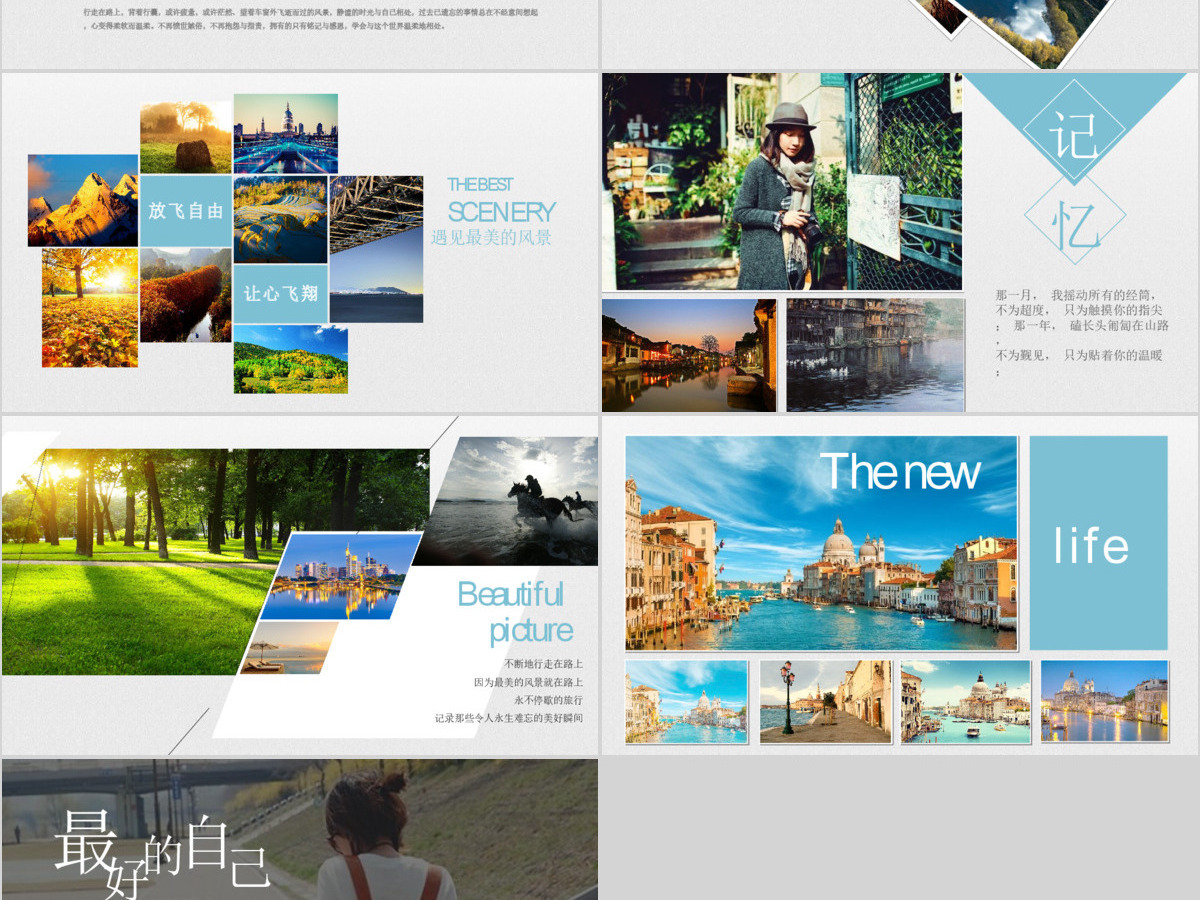Select the golden snowy mountain photo
This screenshot has height=900, width=1200.
click(83, 200)
